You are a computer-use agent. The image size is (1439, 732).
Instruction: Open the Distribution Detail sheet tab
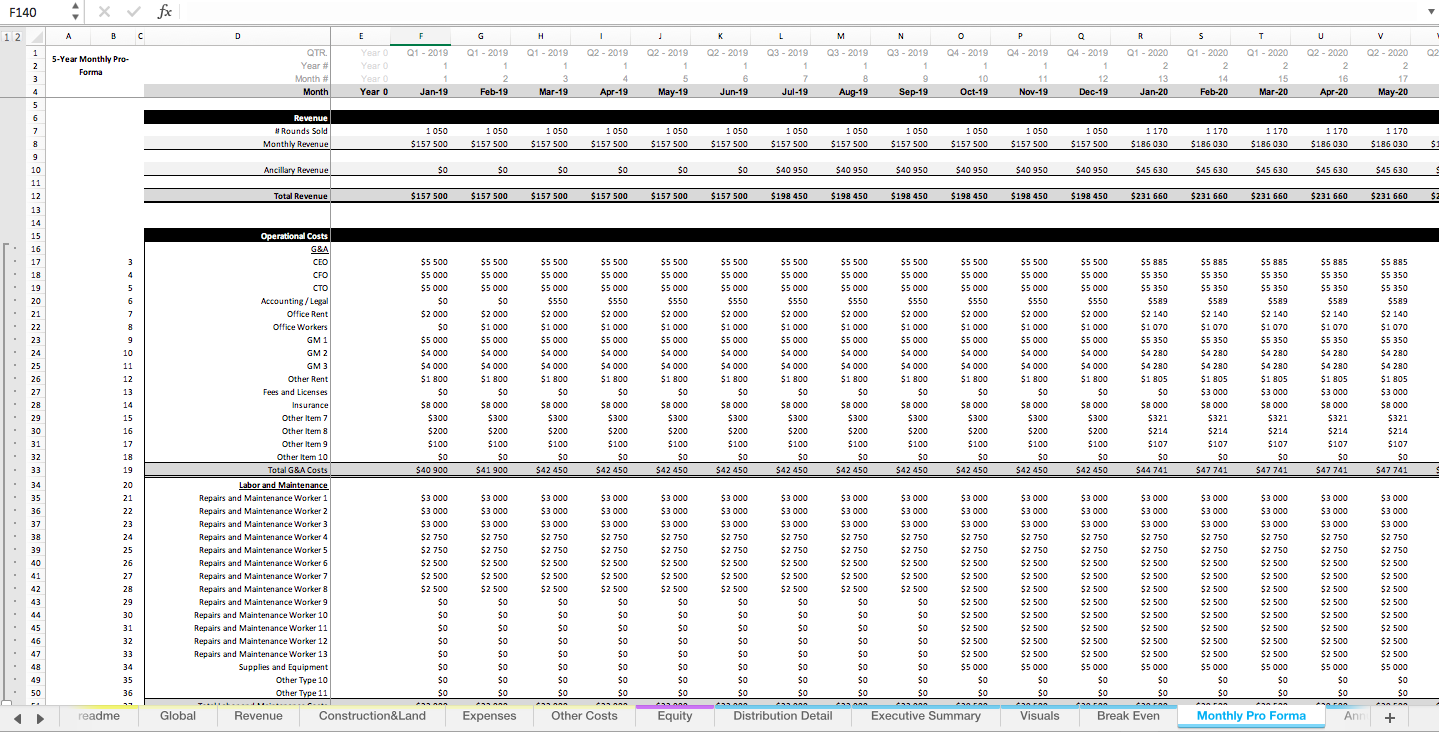(x=782, y=716)
